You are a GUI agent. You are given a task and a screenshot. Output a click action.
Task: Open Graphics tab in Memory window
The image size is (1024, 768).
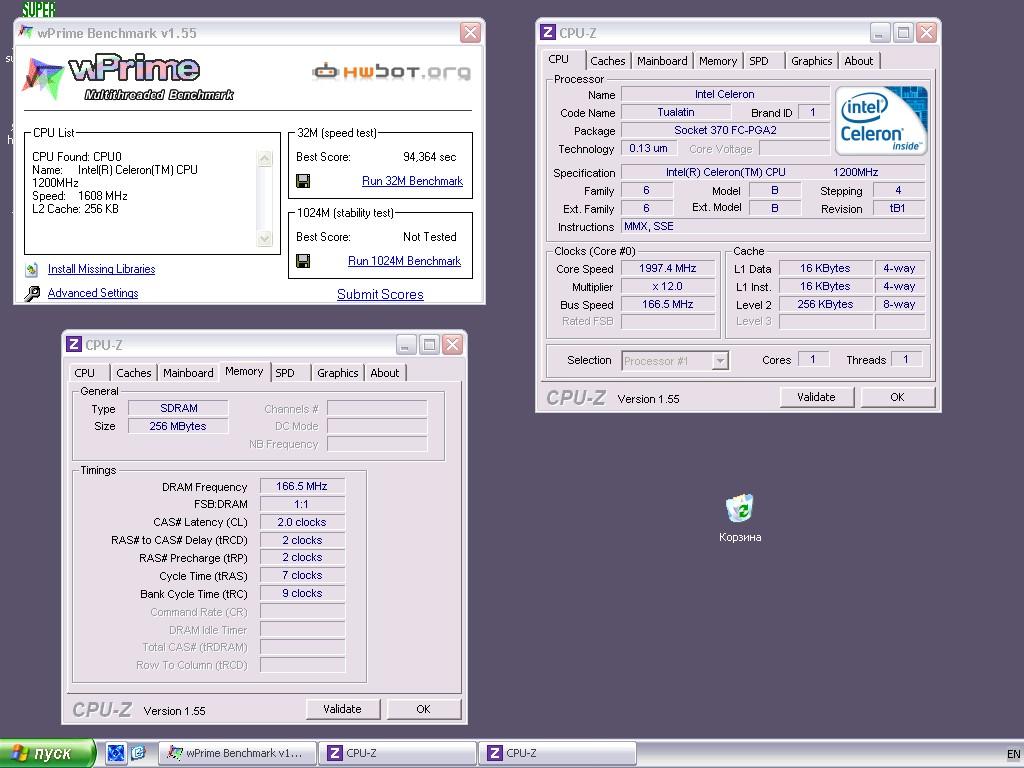pyautogui.click(x=338, y=373)
